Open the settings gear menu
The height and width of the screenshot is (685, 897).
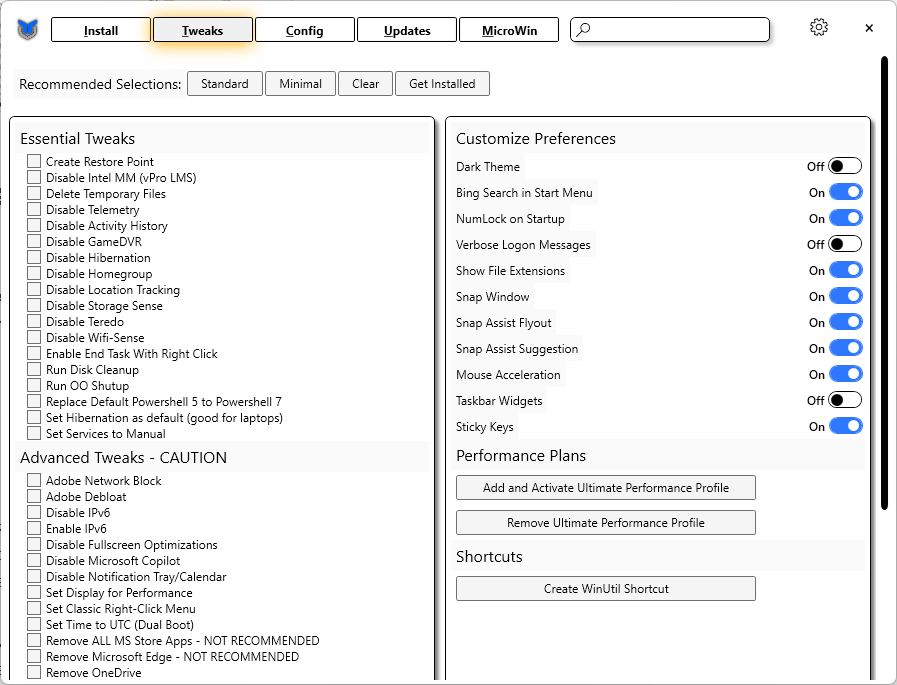[x=819, y=28]
